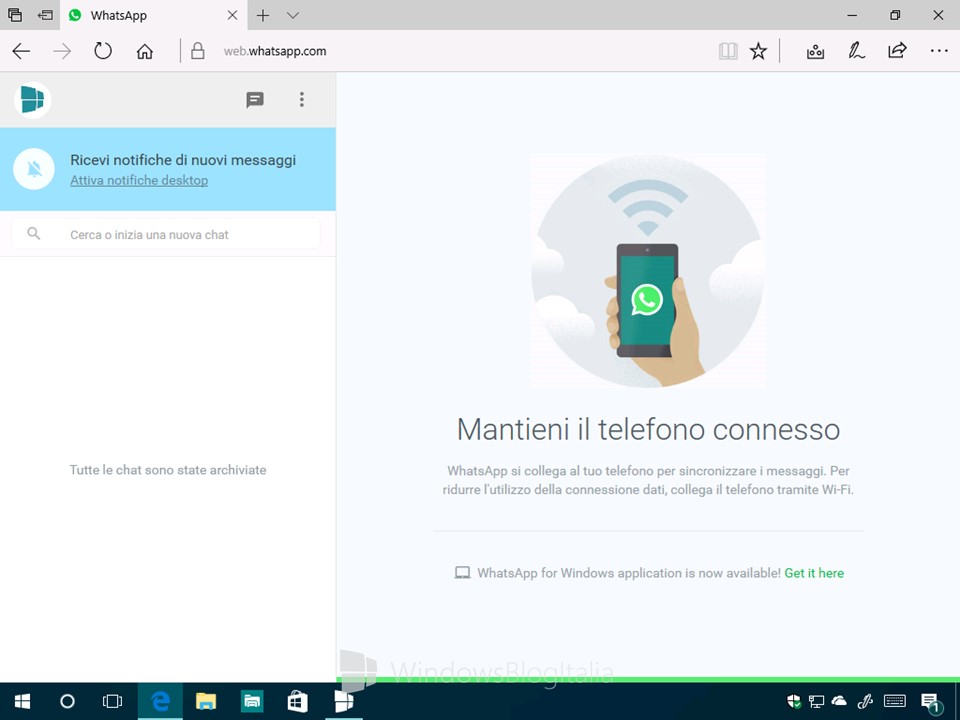
Task: Click Edge icon on taskbar
Action: click(x=160, y=701)
